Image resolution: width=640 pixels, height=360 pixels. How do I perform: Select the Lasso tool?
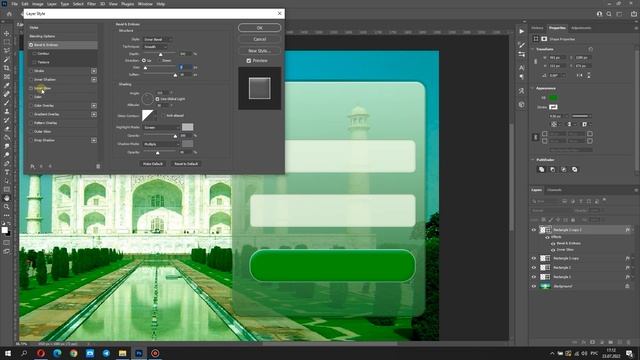click(7, 51)
